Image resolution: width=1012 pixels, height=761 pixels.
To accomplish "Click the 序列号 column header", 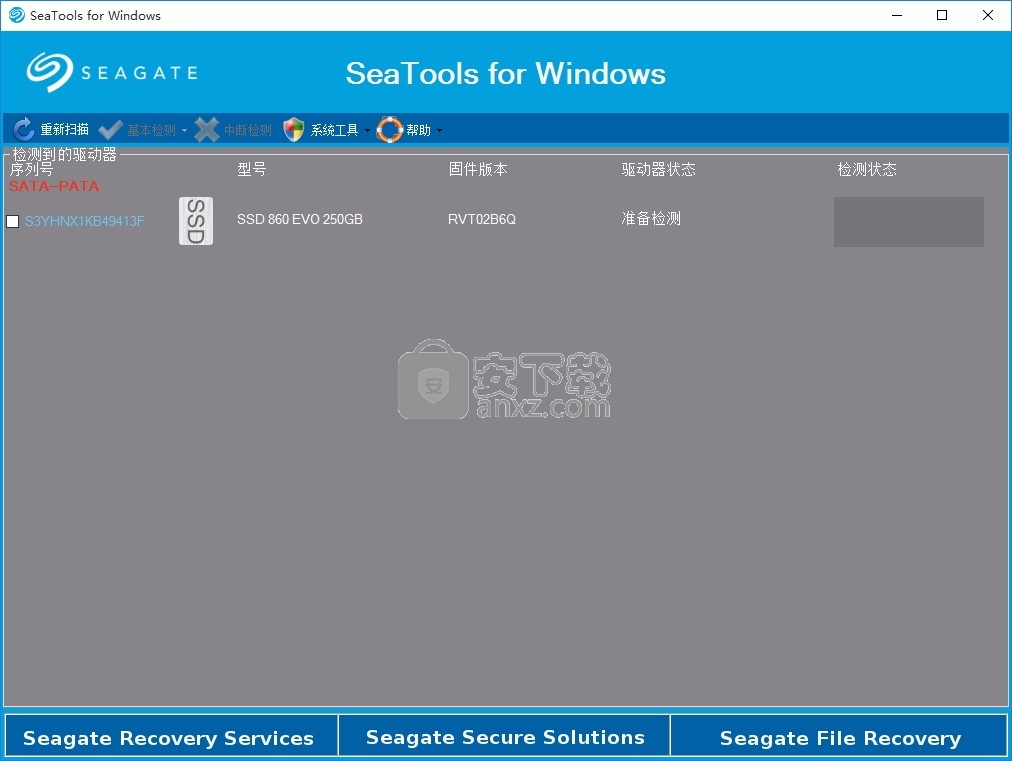I will [x=31, y=170].
